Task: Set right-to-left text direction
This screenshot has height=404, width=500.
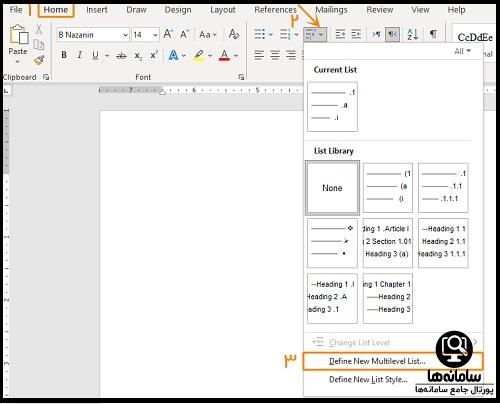Action: pos(392,34)
